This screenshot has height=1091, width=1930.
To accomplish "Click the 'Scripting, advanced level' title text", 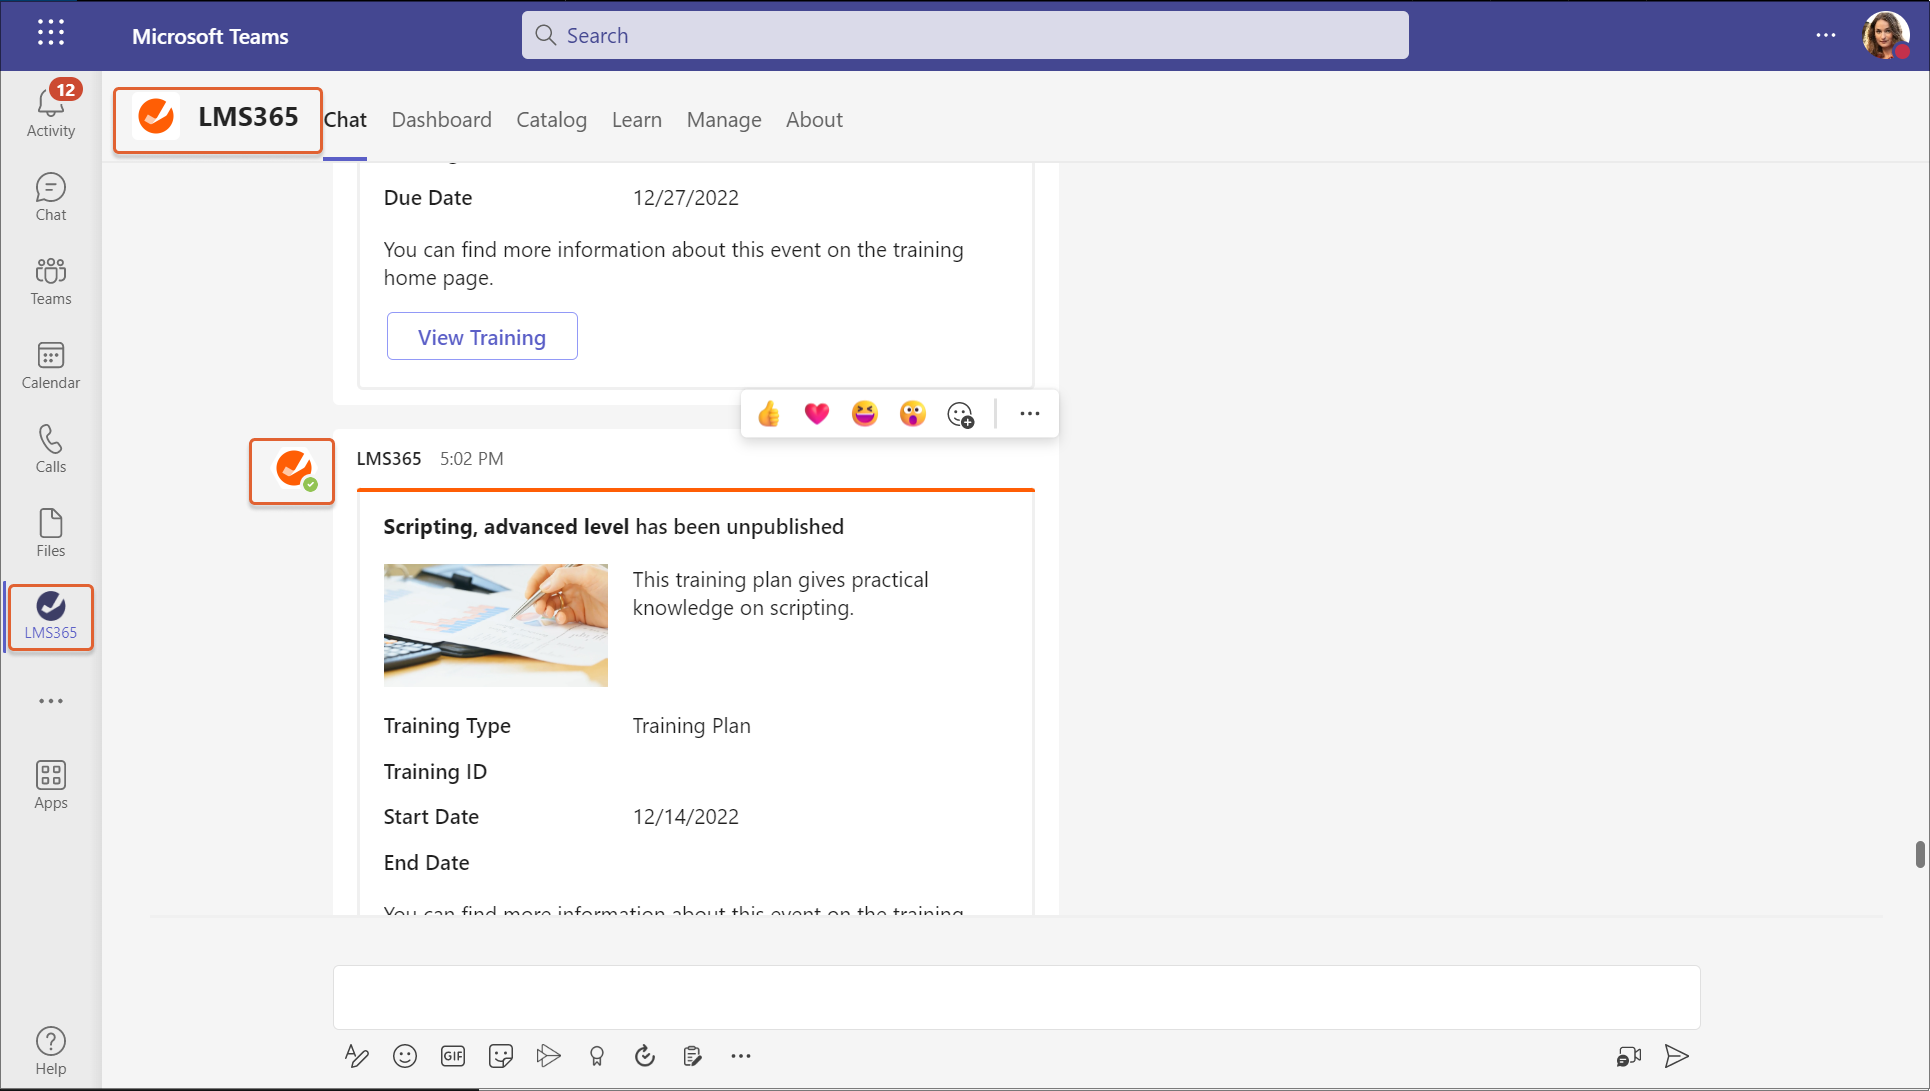I will coord(506,527).
